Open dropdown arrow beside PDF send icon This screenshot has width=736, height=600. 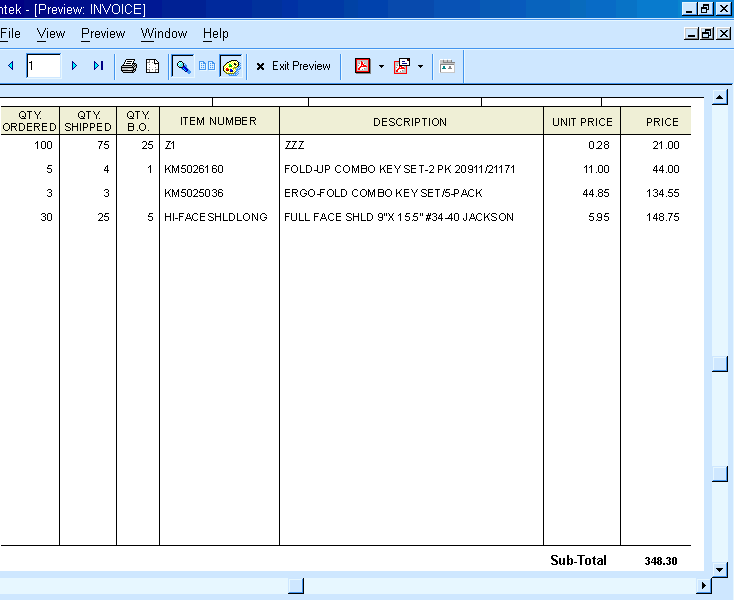[x=421, y=66]
